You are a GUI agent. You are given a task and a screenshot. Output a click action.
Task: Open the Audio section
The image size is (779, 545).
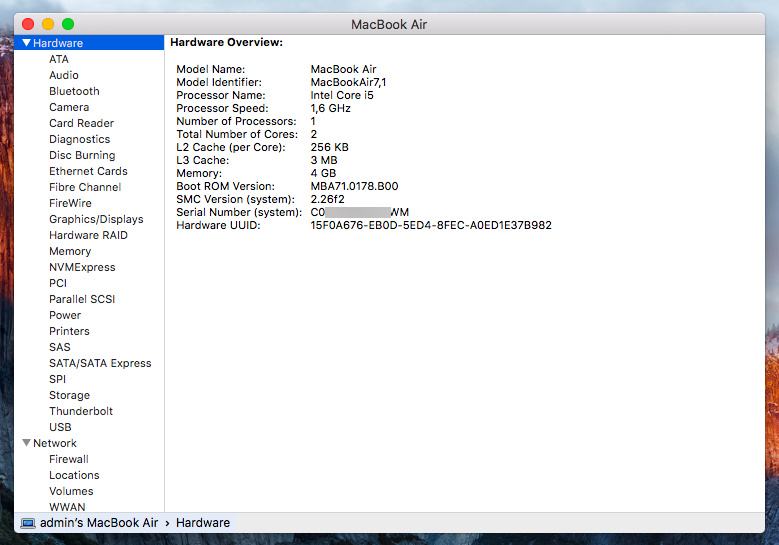click(x=64, y=75)
